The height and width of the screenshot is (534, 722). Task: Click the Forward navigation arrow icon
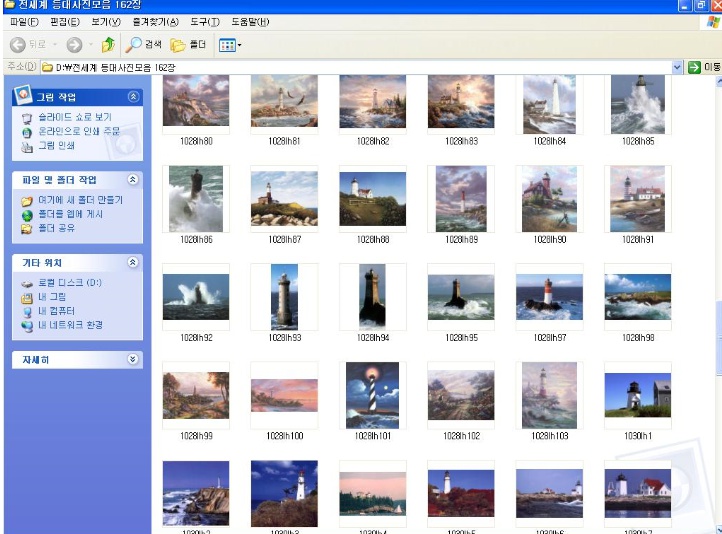pos(74,45)
